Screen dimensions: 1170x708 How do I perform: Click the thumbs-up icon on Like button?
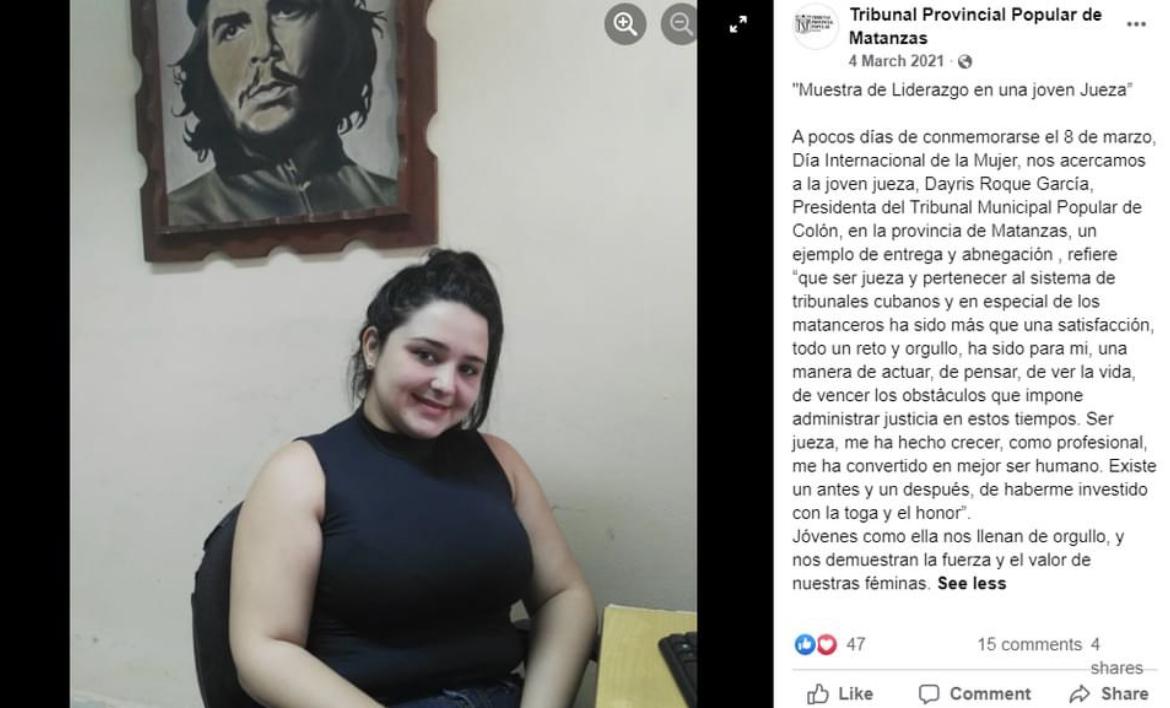point(818,694)
